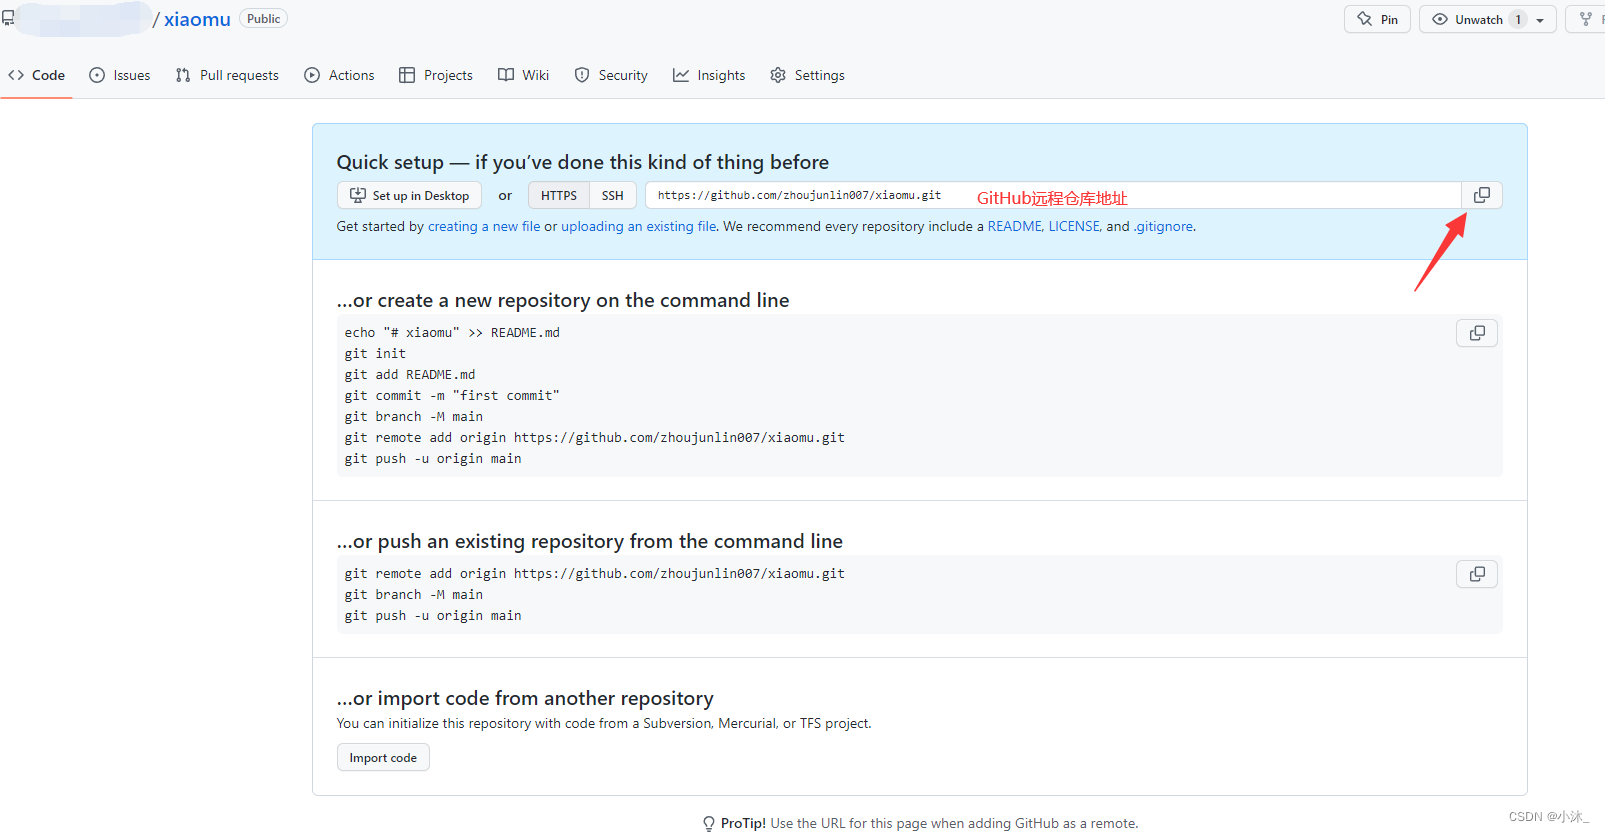Screen dimensions: 1605x832
Task: Click the eye icon on Unwatch button
Action: pos(1440,19)
